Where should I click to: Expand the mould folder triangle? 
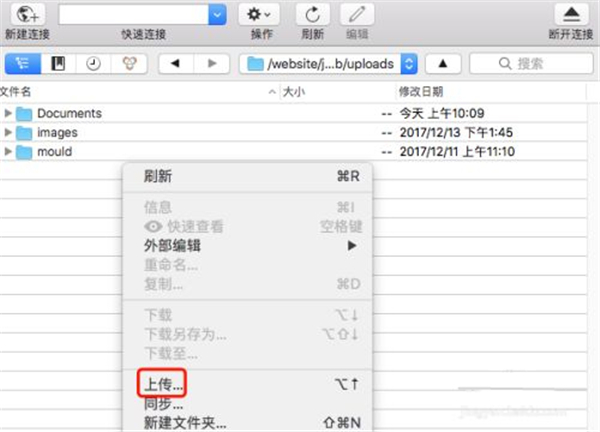tap(9, 151)
